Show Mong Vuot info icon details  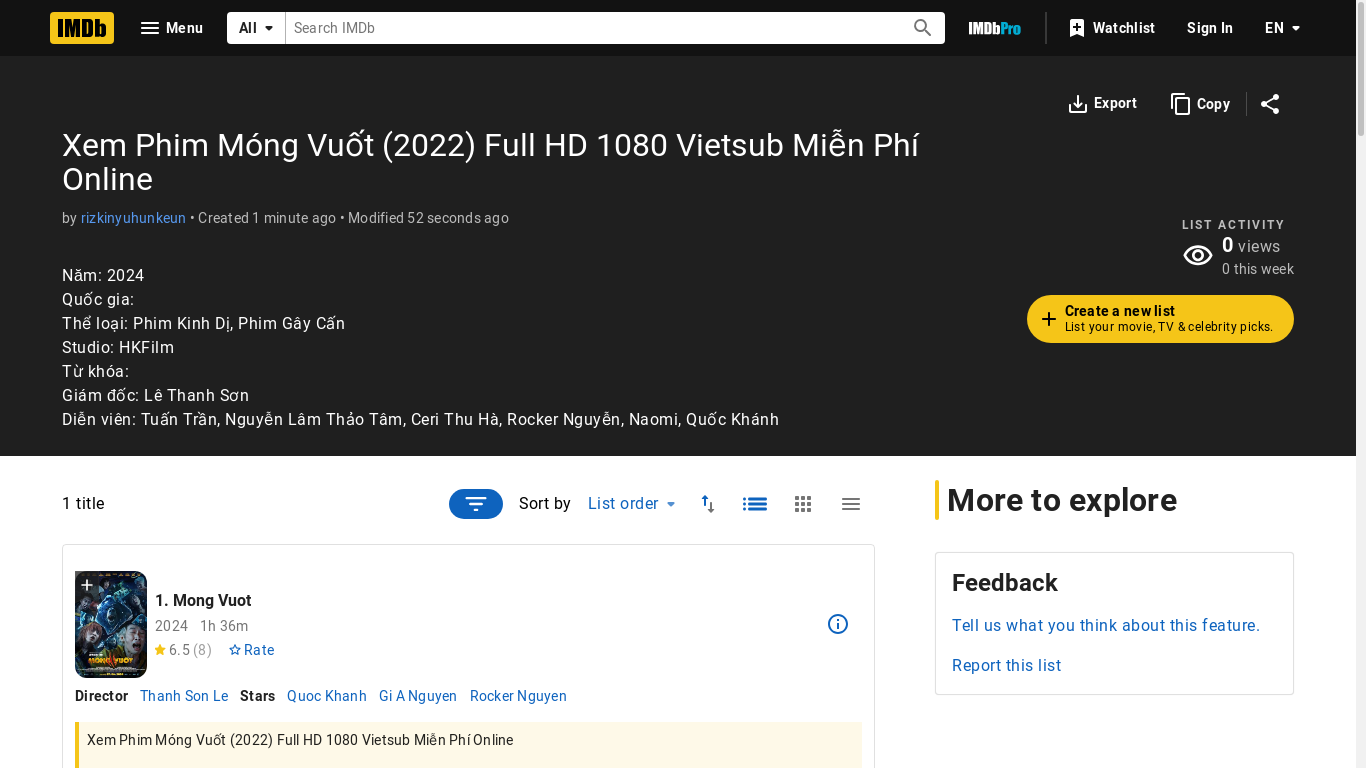pos(838,624)
